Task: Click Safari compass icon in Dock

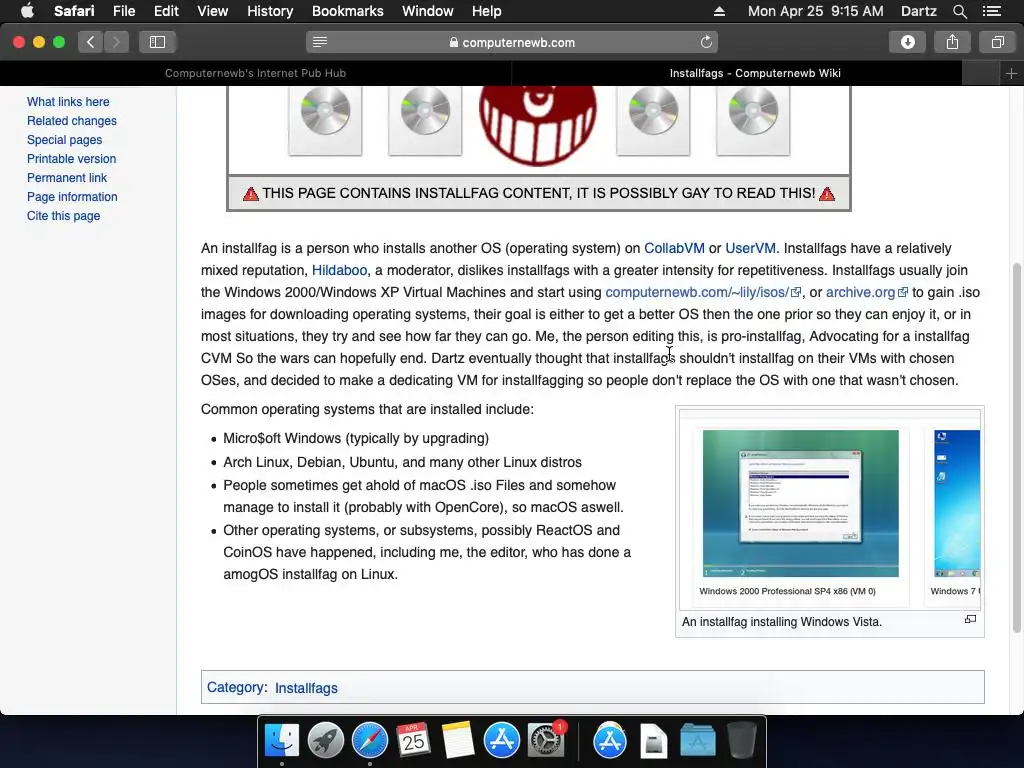Action: tap(370, 741)
